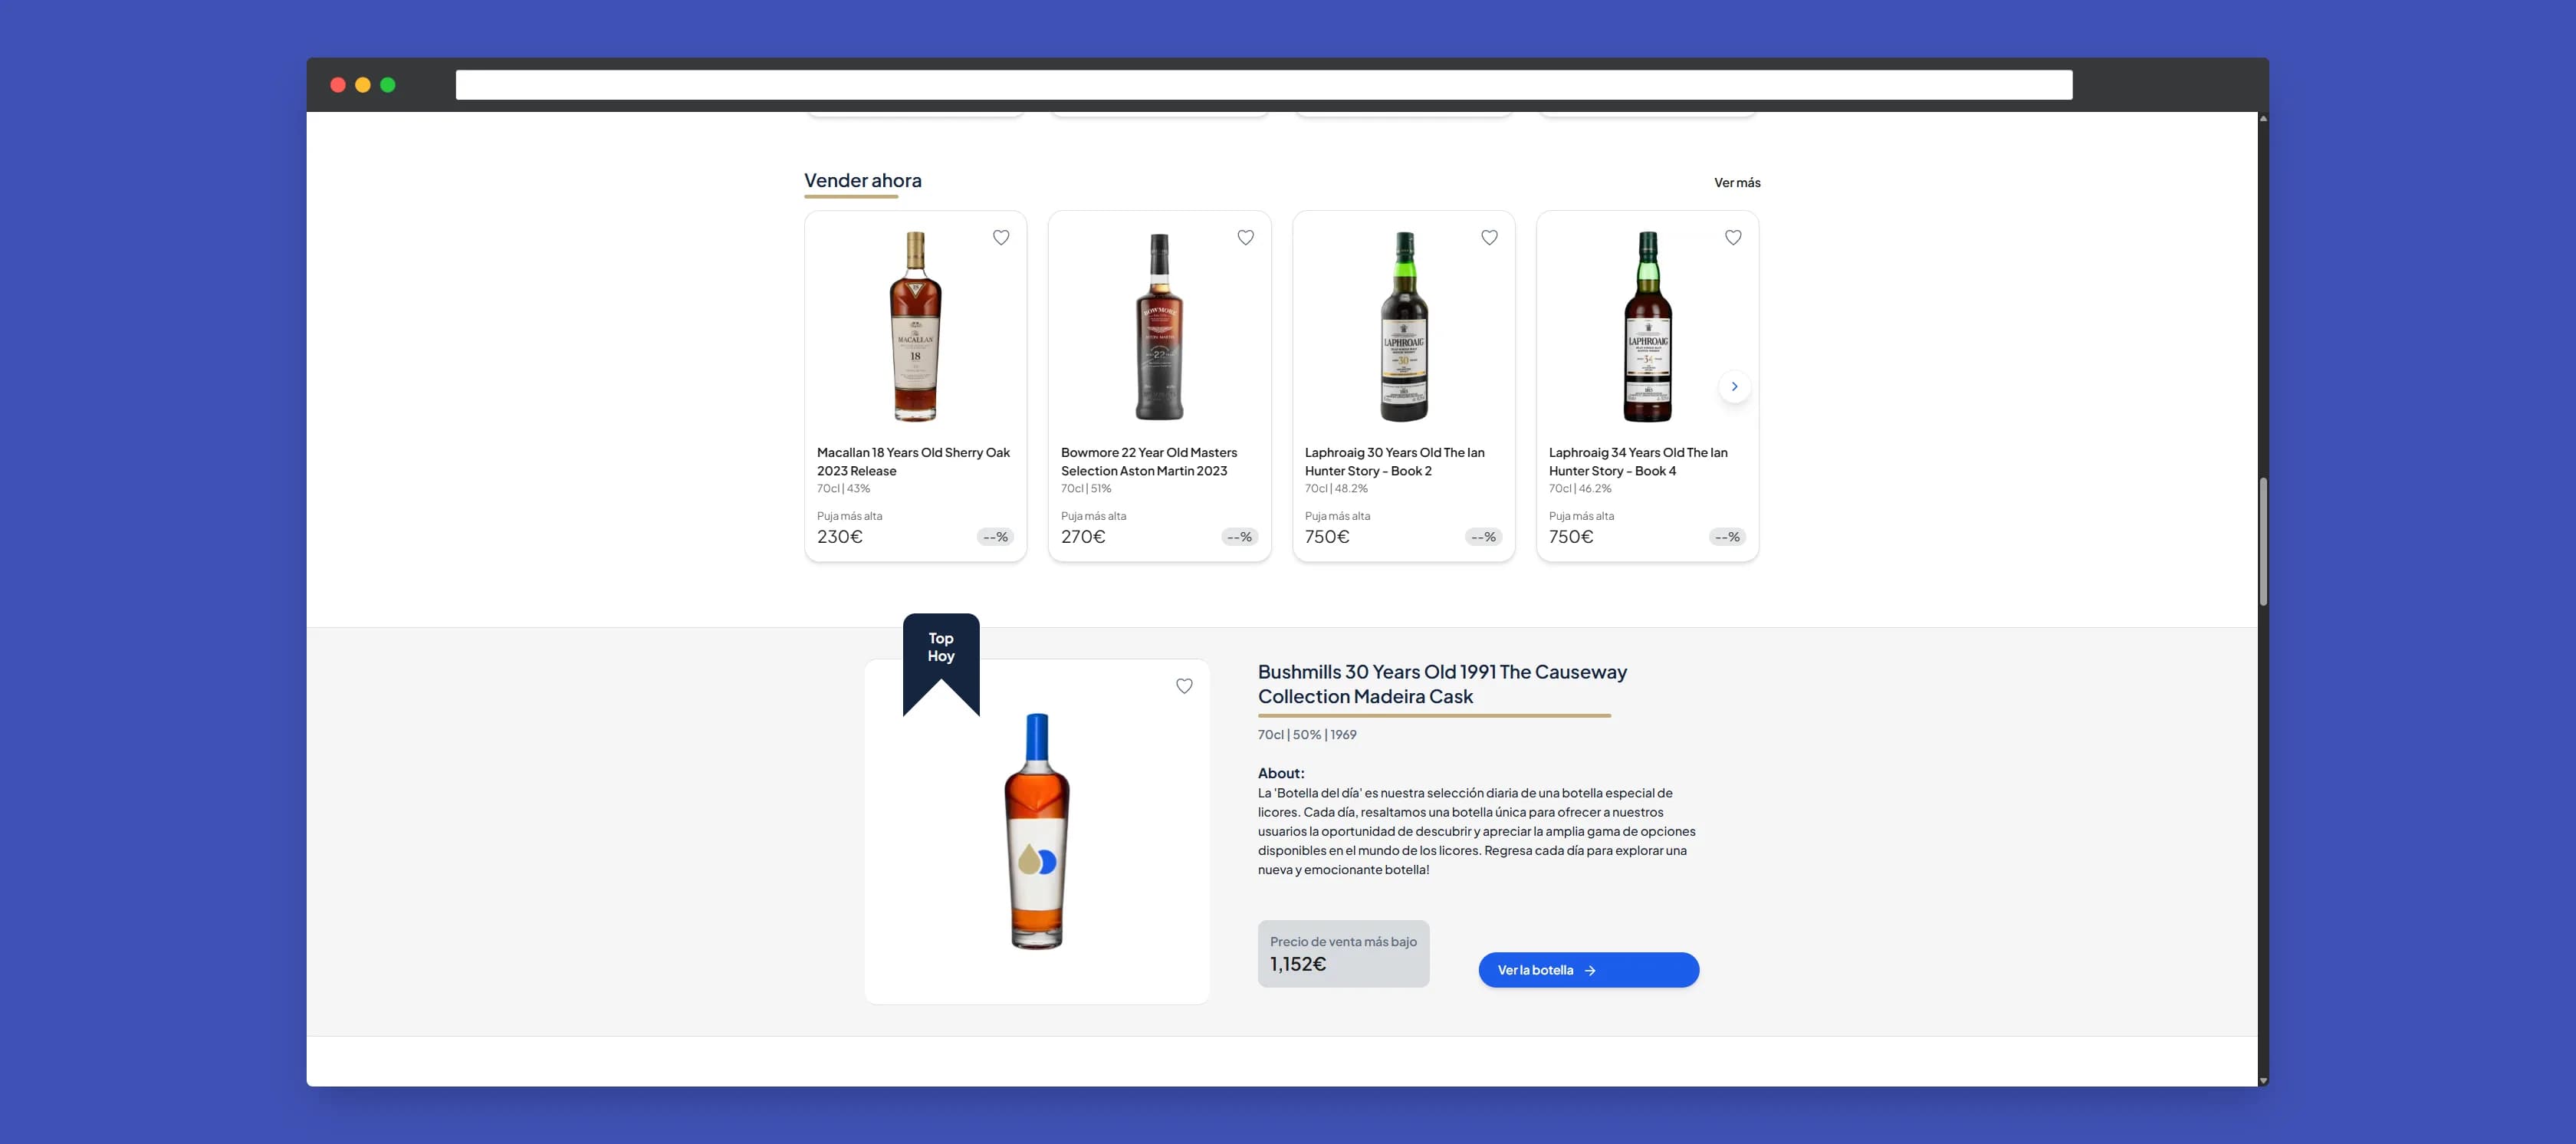
Task: Select the Bushmills 30 Years Old heading
Action: (1442, 684)
